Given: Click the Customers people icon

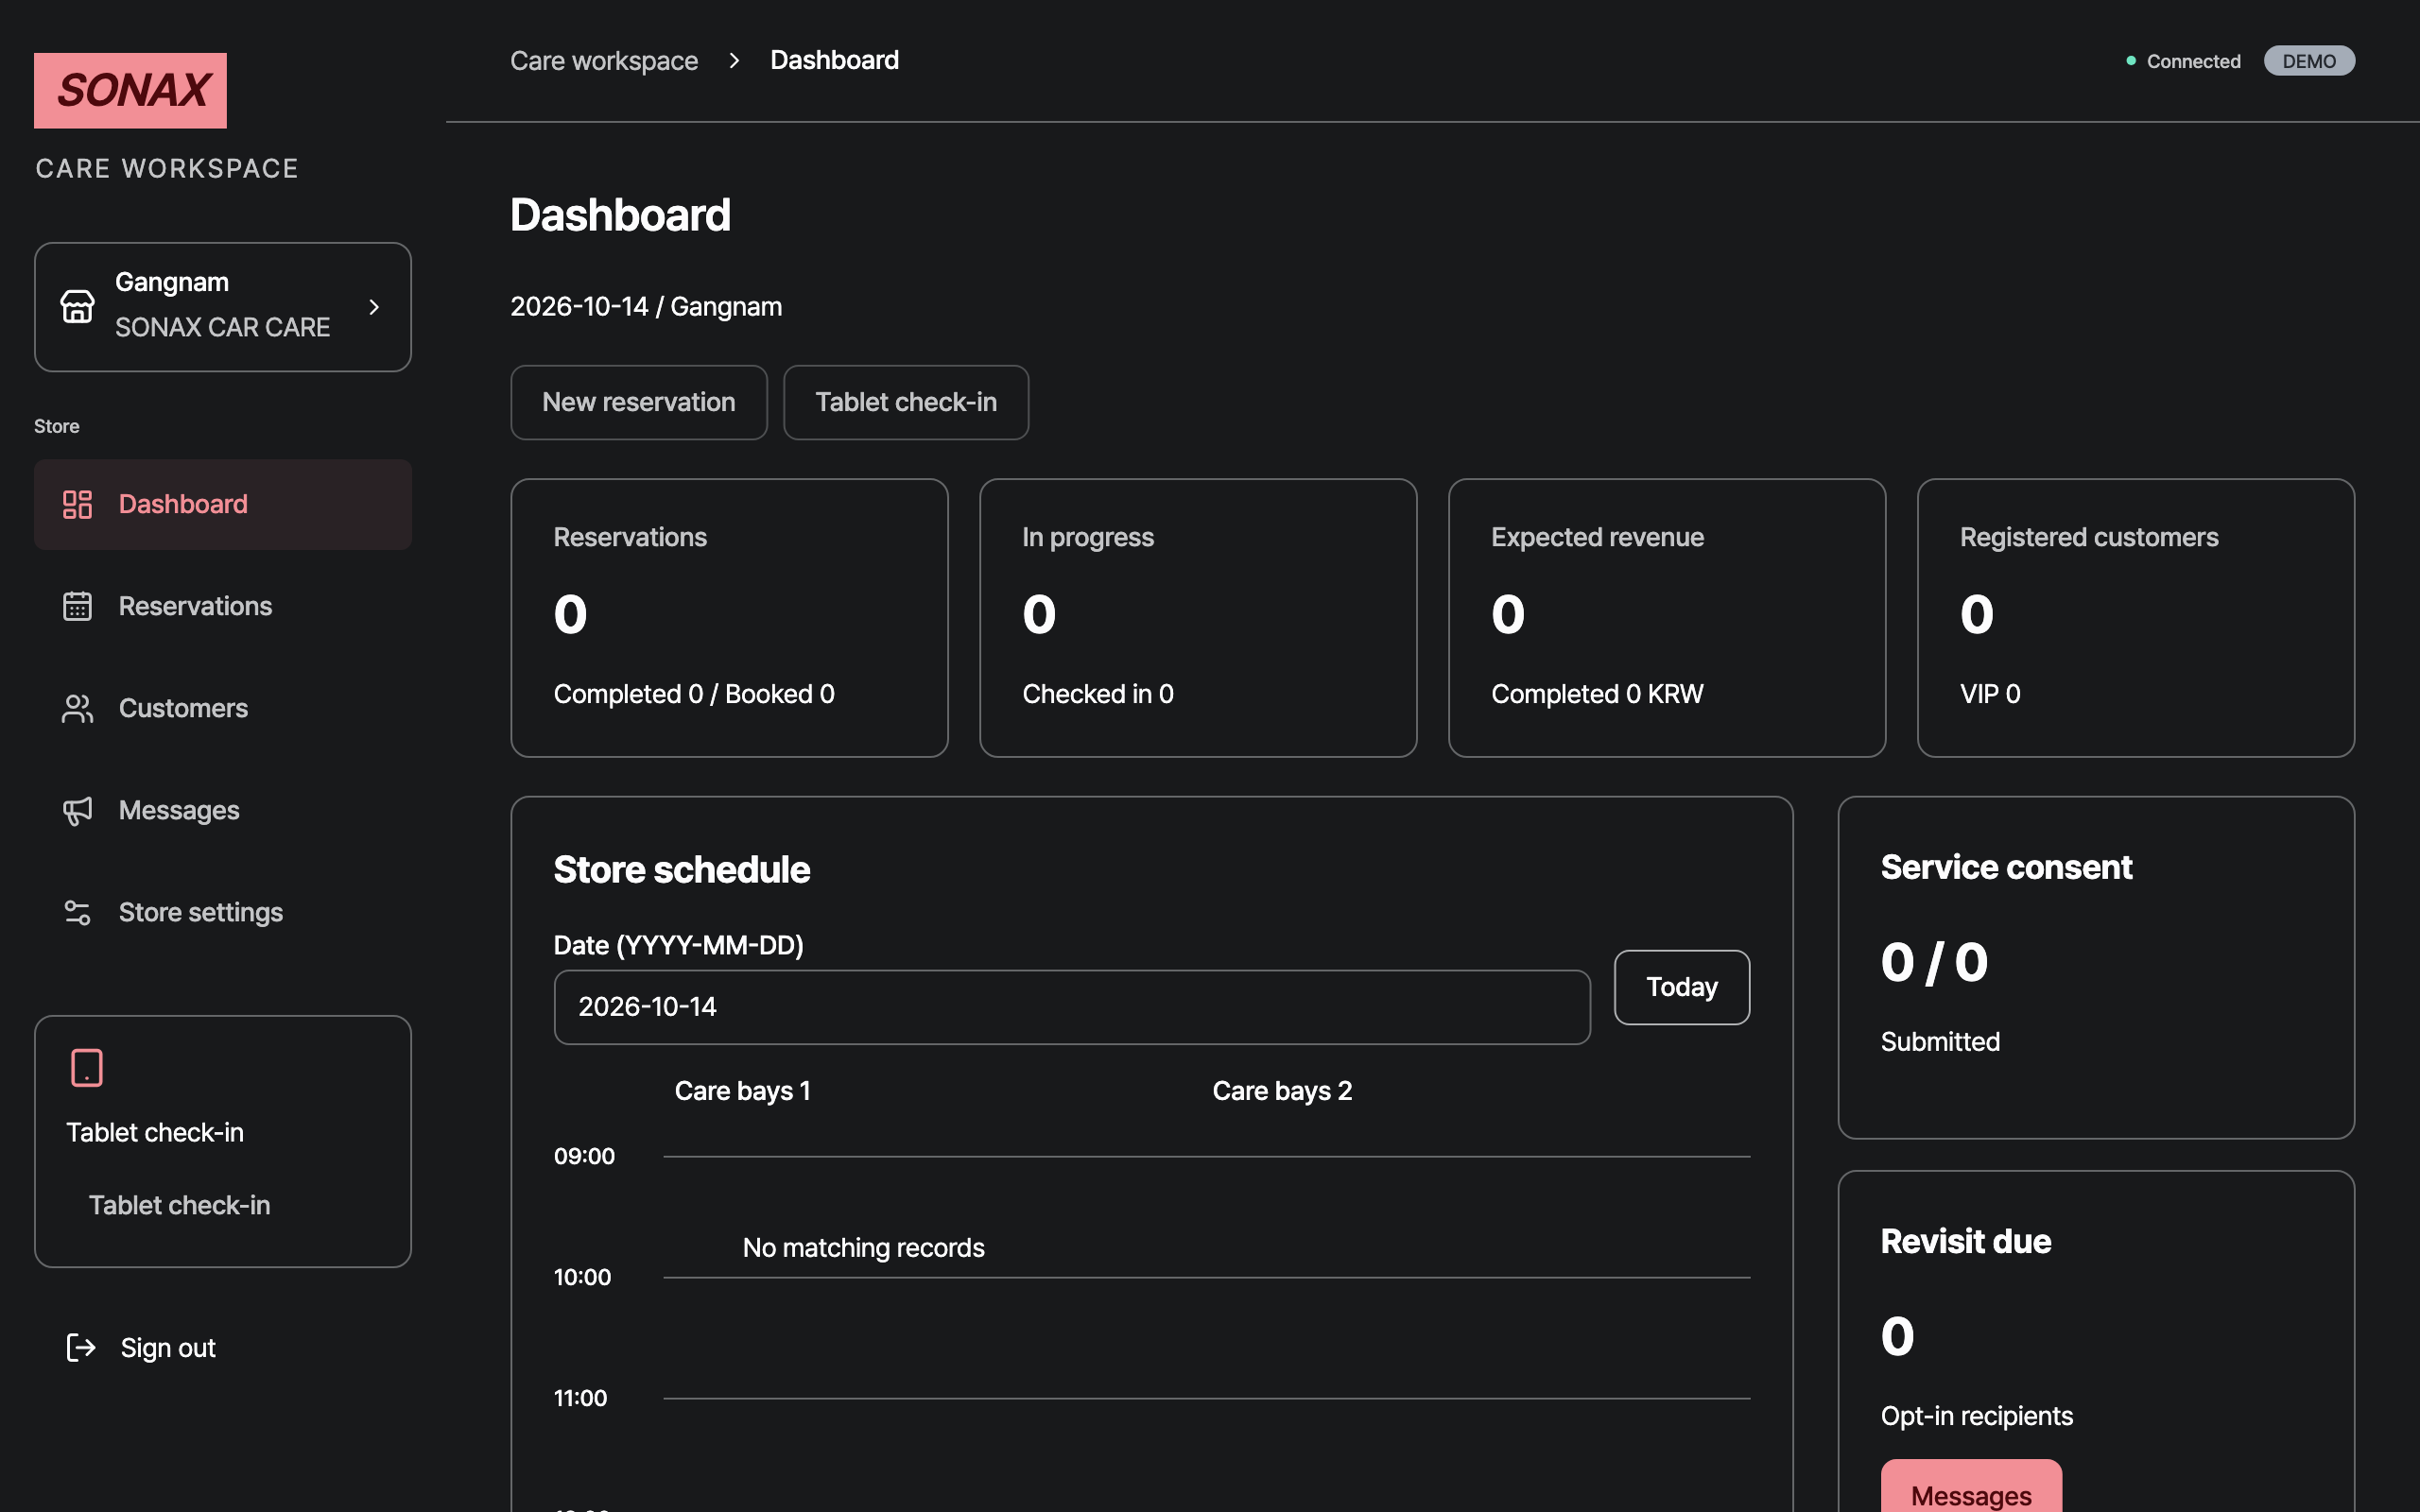Looking at the screenshot, I should [77, 708].
